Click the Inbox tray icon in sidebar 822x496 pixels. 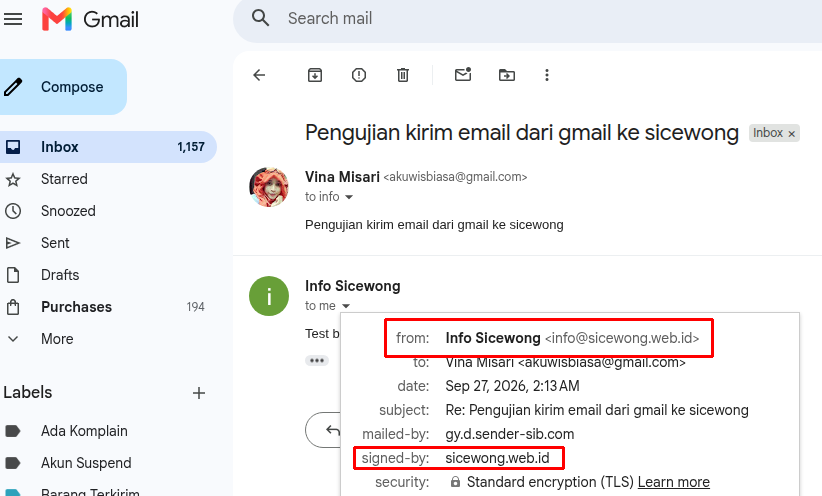[x=13, y=147]
